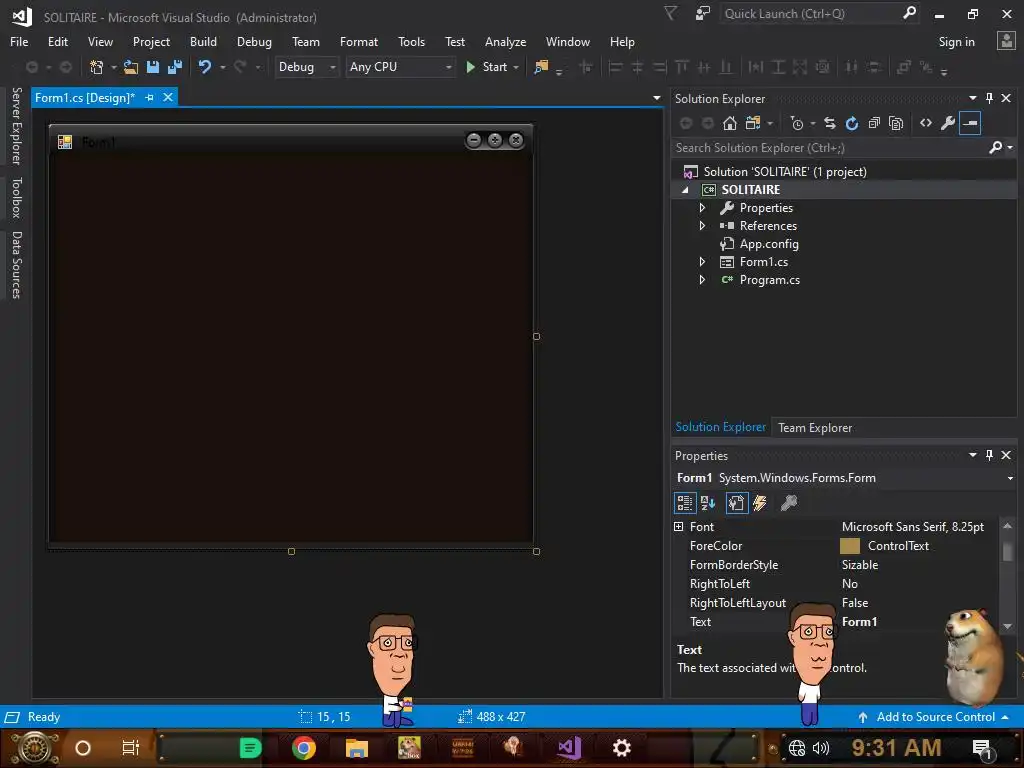Click the Collapse All icon in Solution Explorer
This screenshot has height=768, width=1024.
[x=874, y=123]
